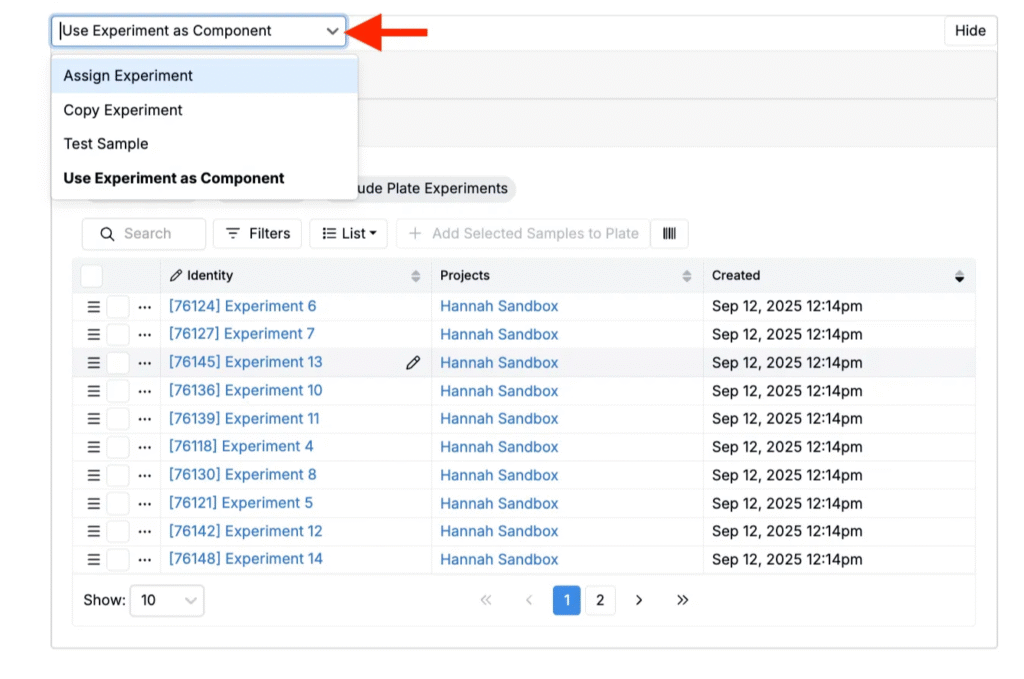The width and height of the screenshot is (1024, 679).
Task: Click into the Search input field
Action: pos(148,233)
